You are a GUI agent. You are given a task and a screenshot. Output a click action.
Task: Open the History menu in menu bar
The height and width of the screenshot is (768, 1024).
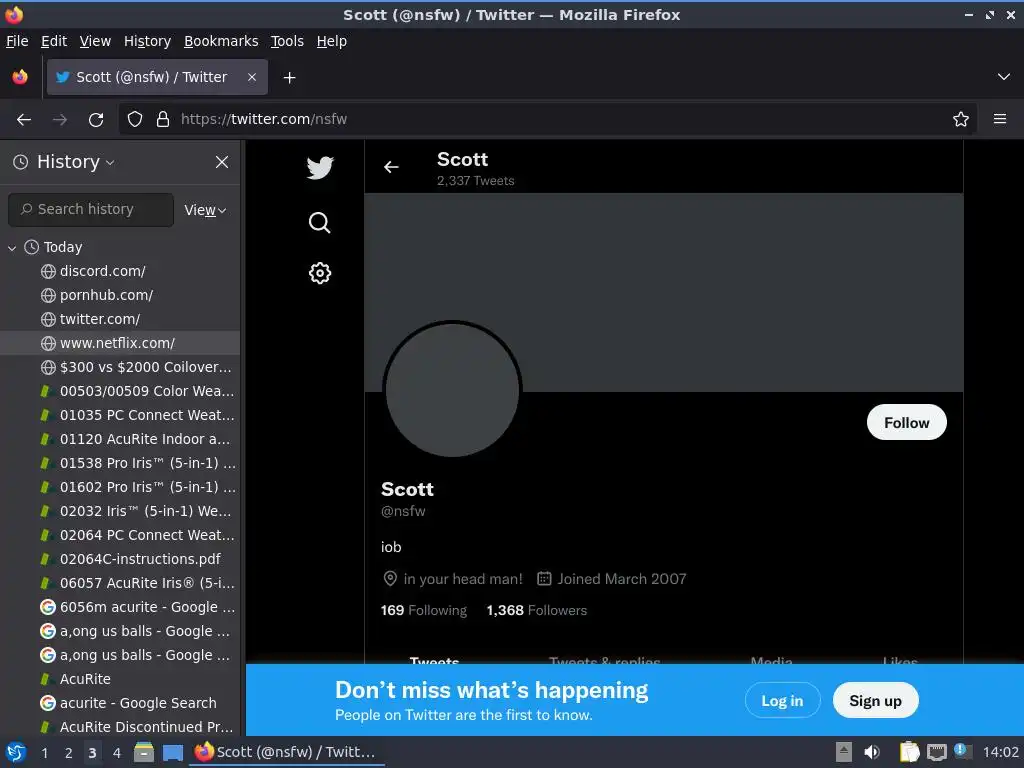coord(148,41)
